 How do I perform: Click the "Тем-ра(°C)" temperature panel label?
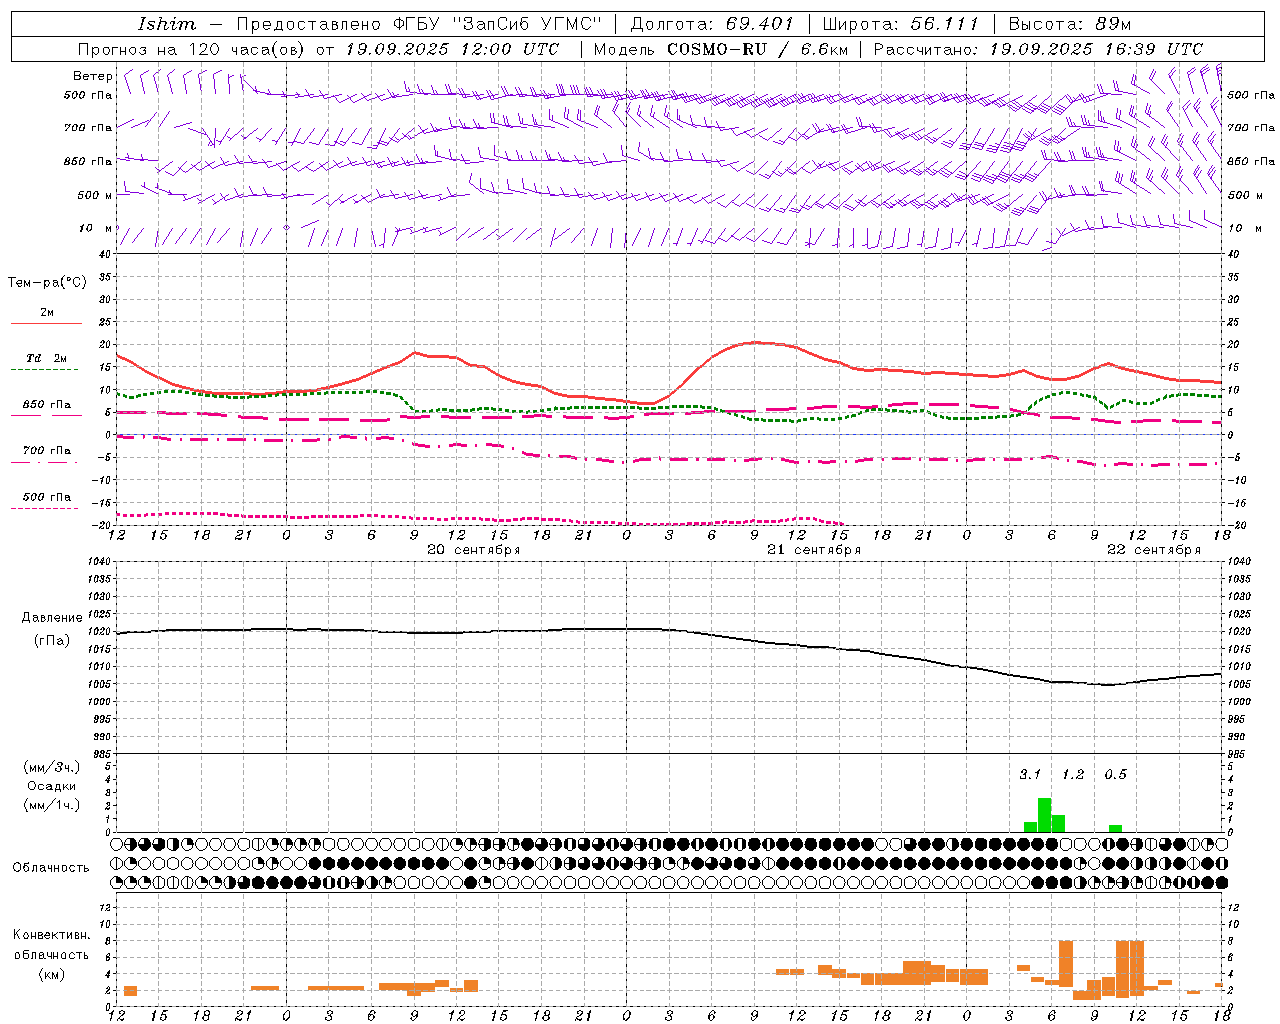tap(48, 282)
